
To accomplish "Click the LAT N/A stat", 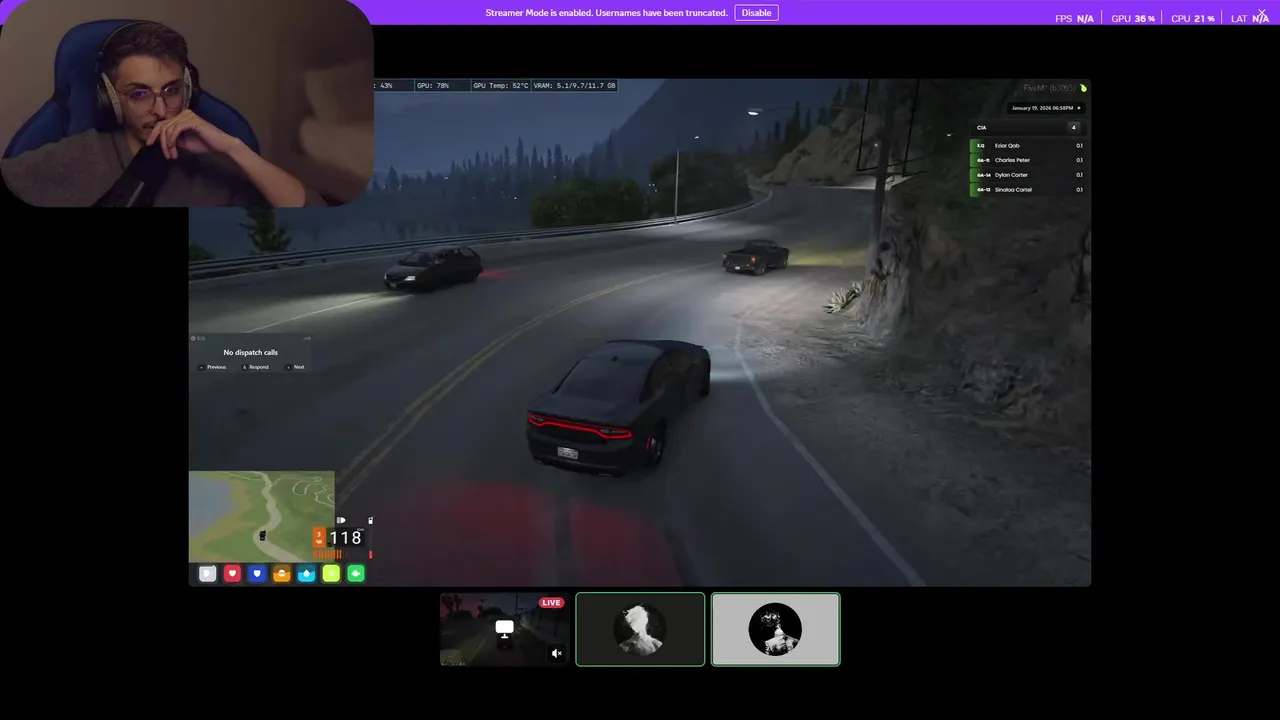I will coord(1250,19).
